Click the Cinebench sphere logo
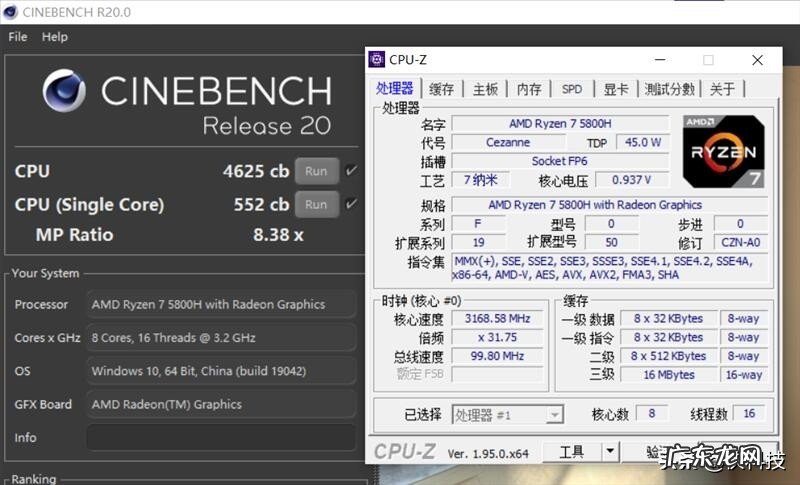 [x=65, y=91]
